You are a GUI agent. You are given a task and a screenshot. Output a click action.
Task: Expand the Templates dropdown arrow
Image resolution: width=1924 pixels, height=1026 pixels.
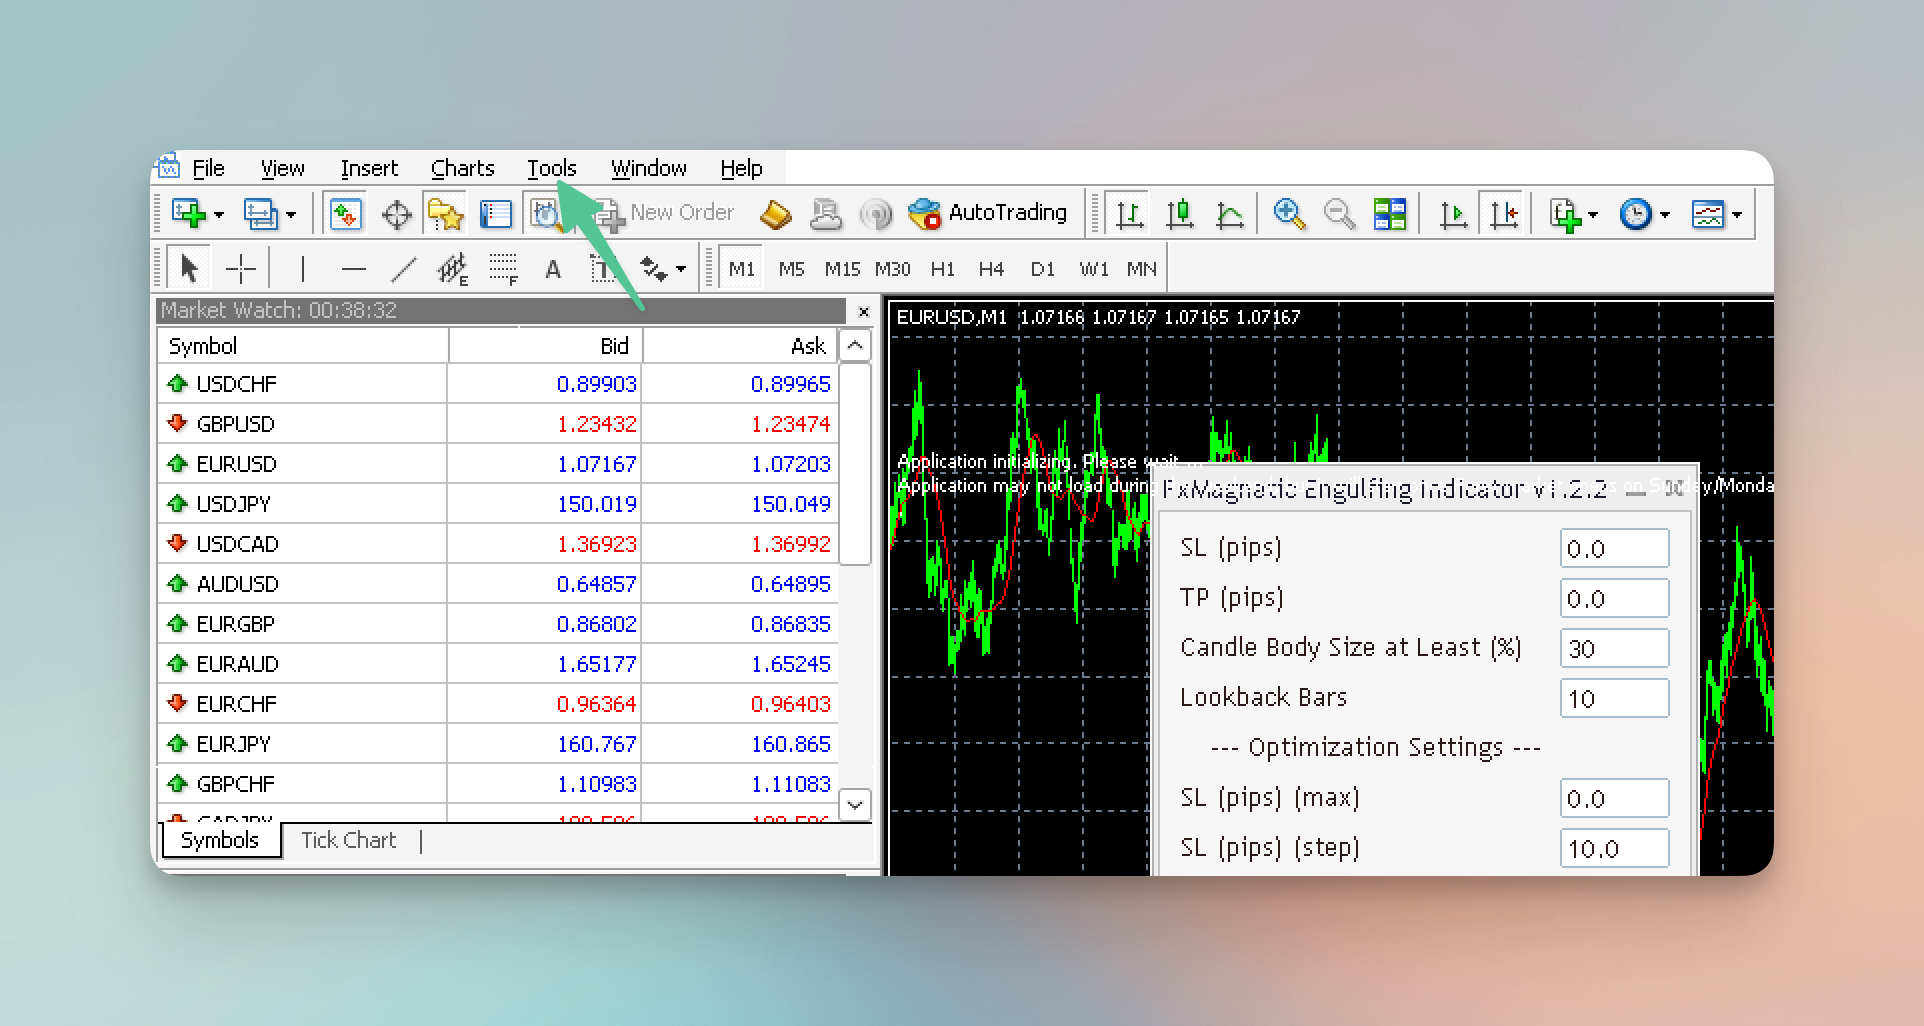point(1737,215)
